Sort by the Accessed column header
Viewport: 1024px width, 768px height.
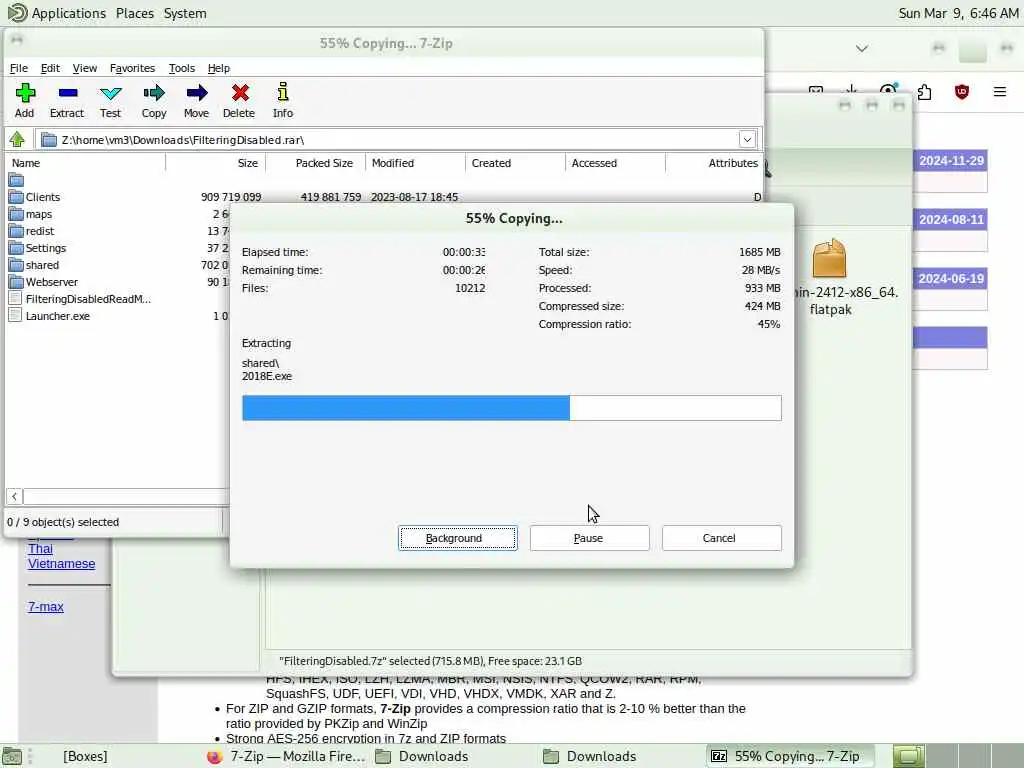(x=615, y=163)
